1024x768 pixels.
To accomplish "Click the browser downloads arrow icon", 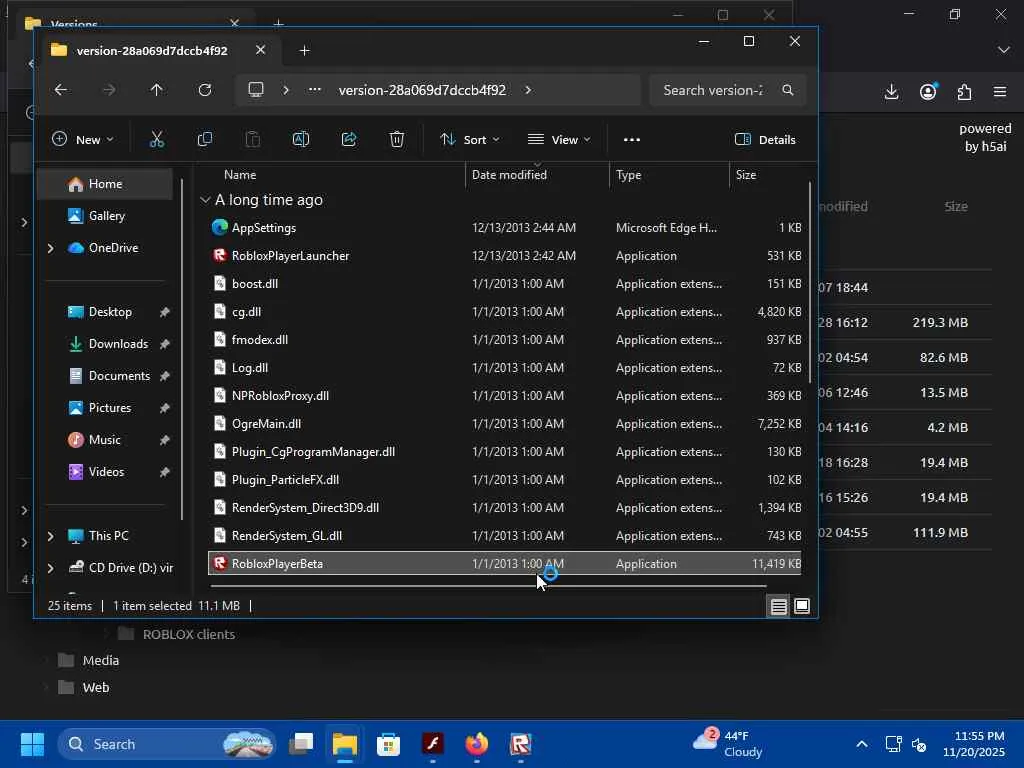I will [891, 92].
